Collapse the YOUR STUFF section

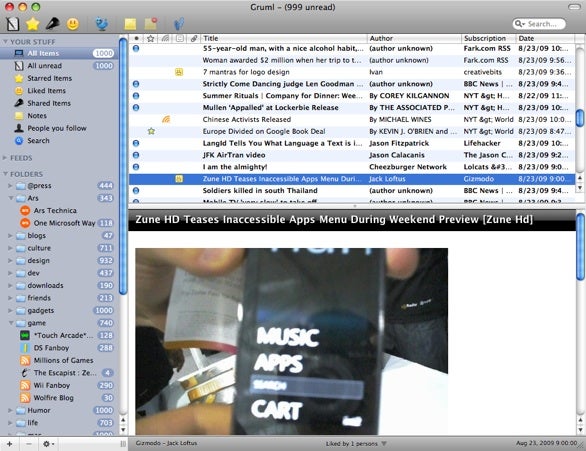(x=5, y=41)
